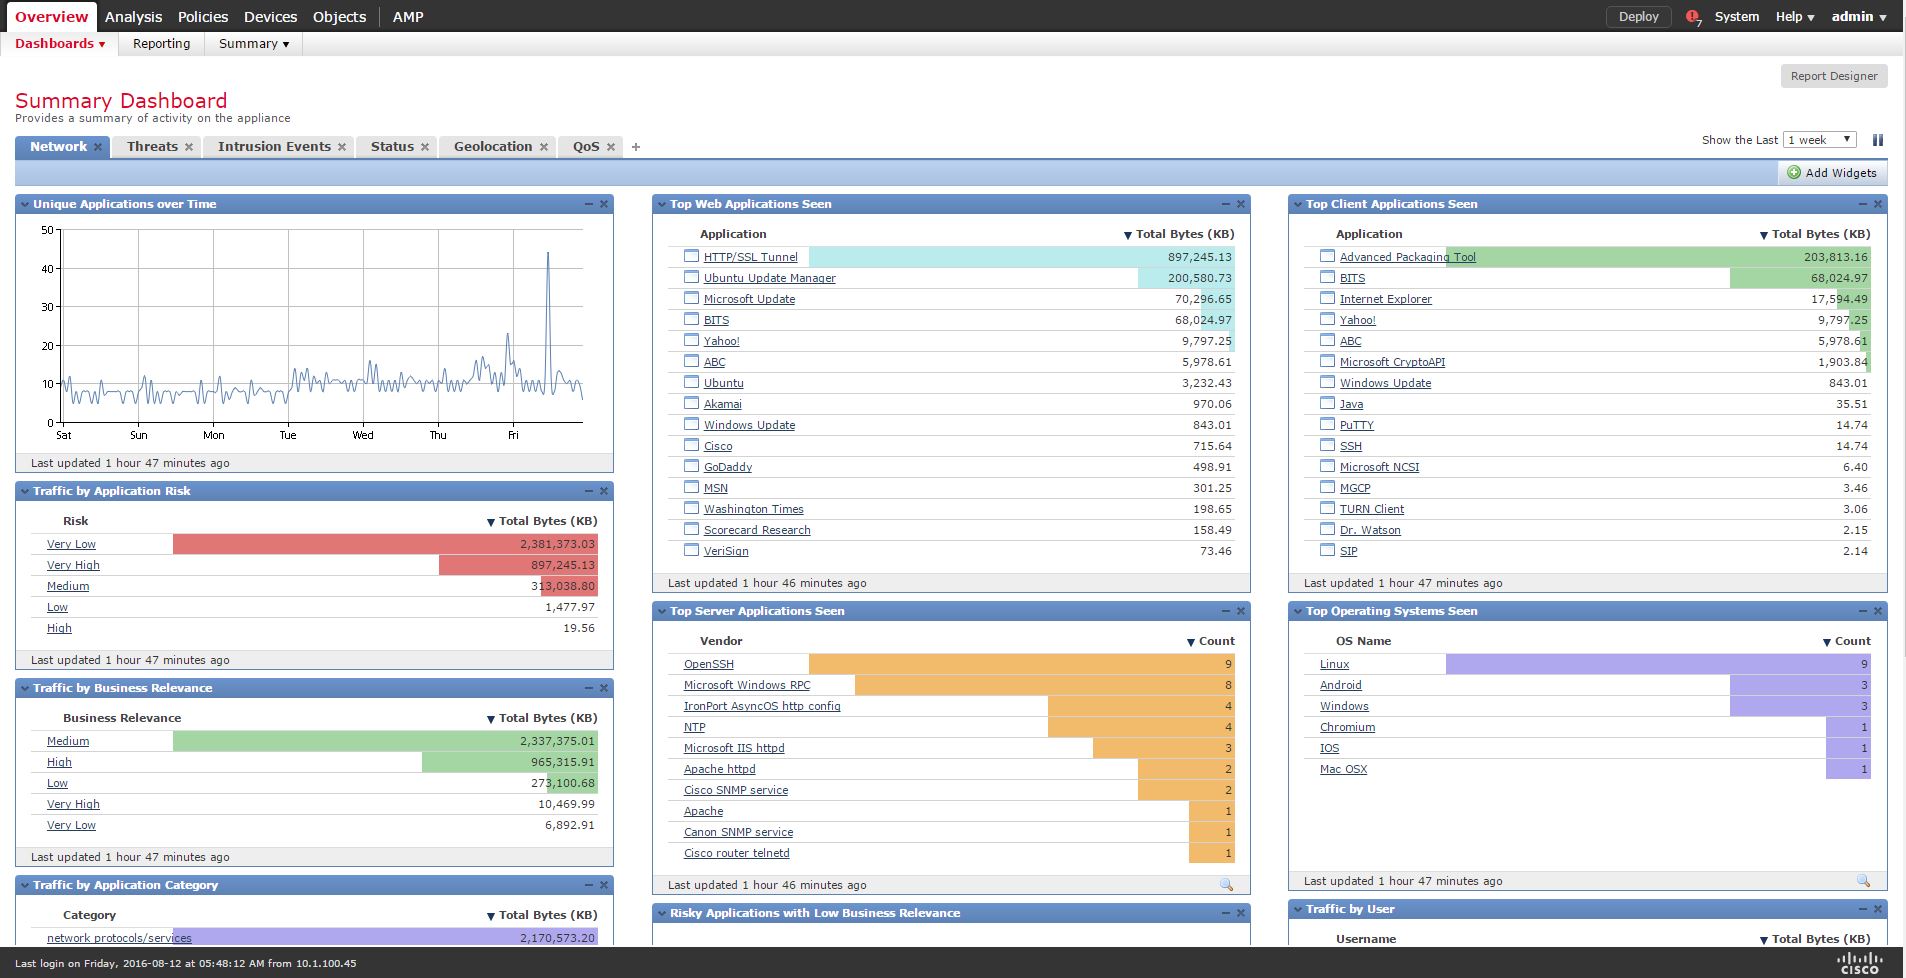1906x978 pixels.
Task: Open the Policies menu
Action: click(203, 17)
